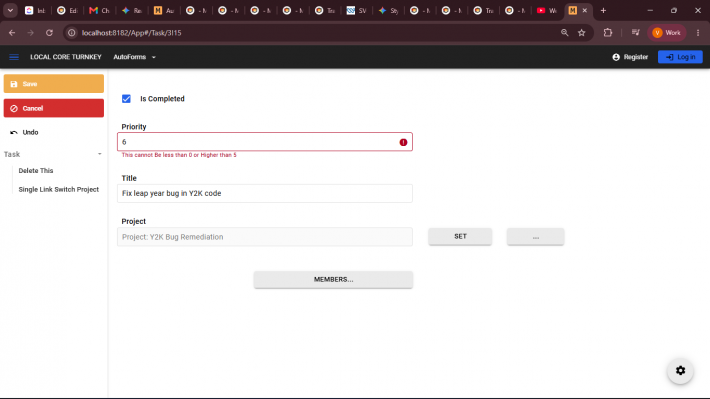Screen dimensions: 710x399
Task: Switch to the tab labeled Au
Action: [x=164, y=10]
